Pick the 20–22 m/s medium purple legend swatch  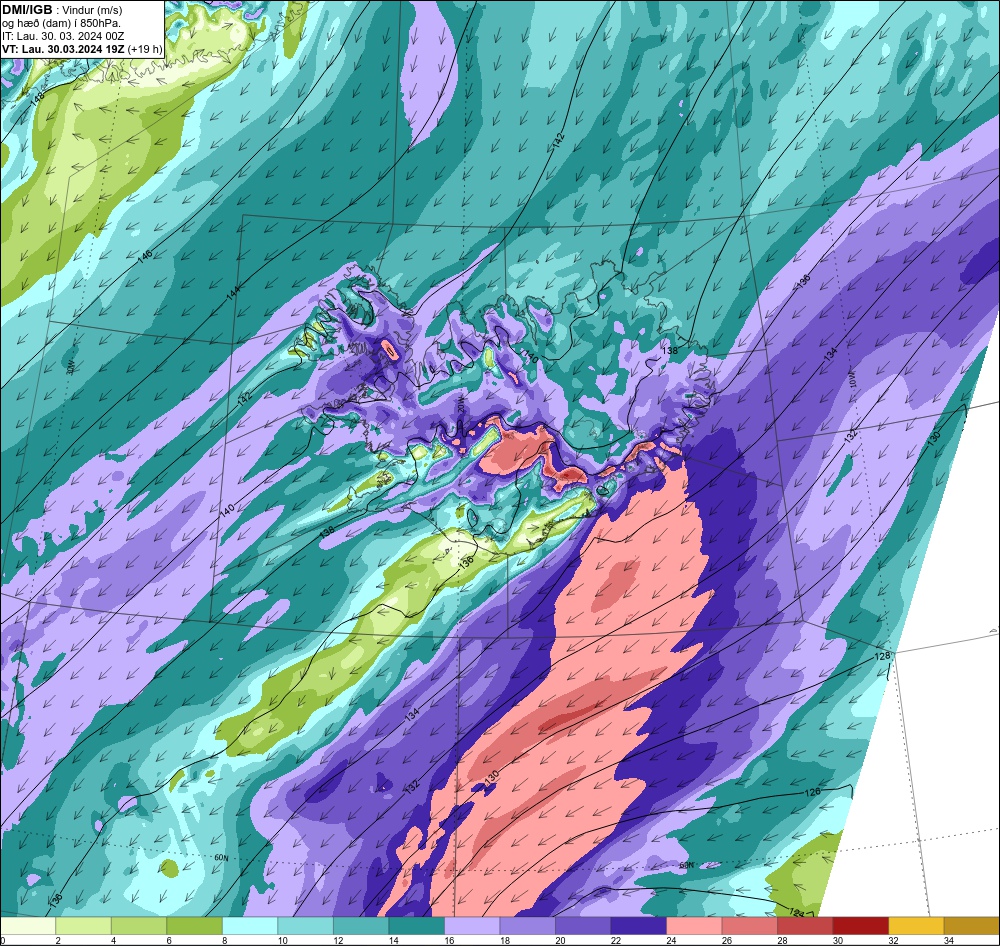583,926
